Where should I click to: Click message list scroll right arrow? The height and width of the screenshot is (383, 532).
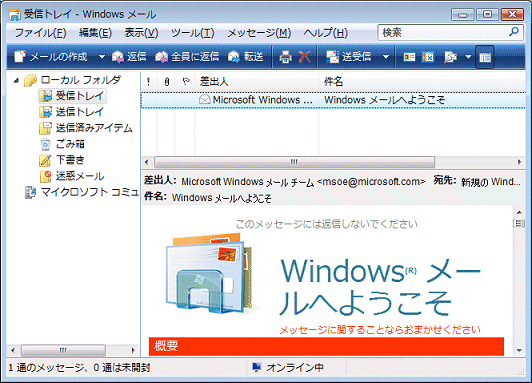519,162
